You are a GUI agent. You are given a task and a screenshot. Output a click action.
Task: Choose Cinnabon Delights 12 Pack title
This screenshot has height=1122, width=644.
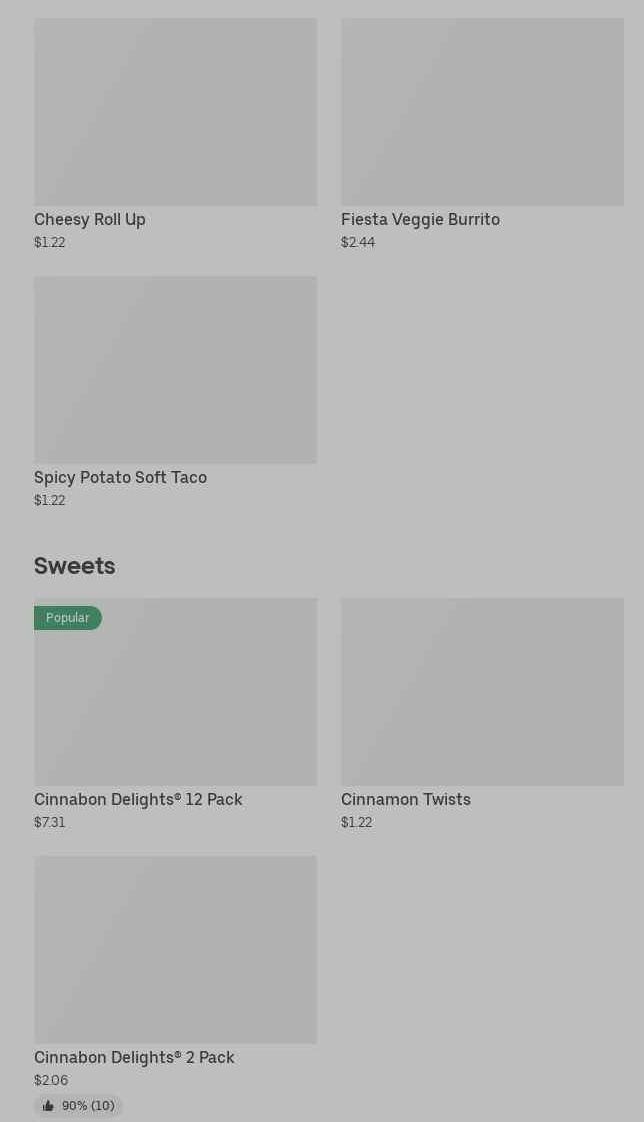pyautogui.click(x=138, y=799)
